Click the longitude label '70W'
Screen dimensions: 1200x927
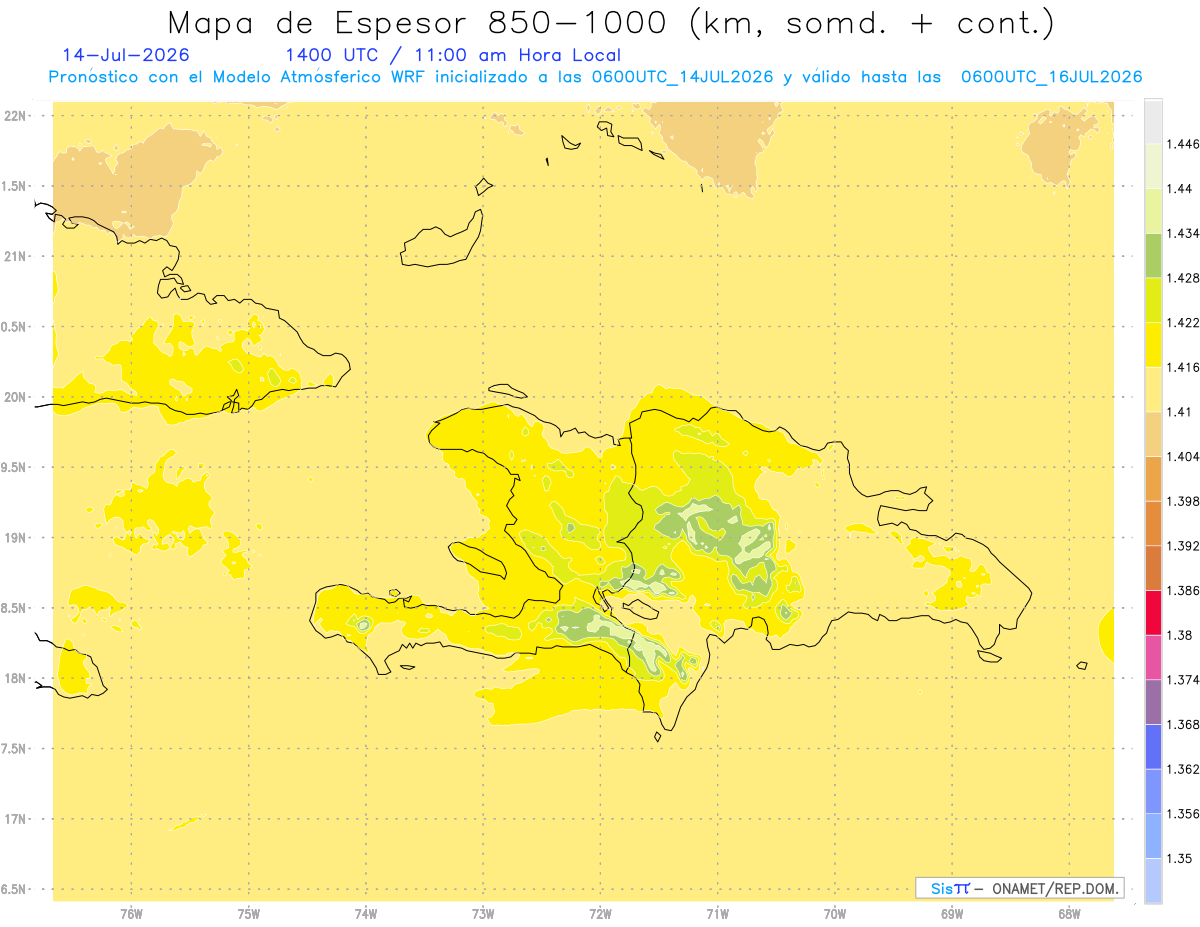(x=834, y=913)
